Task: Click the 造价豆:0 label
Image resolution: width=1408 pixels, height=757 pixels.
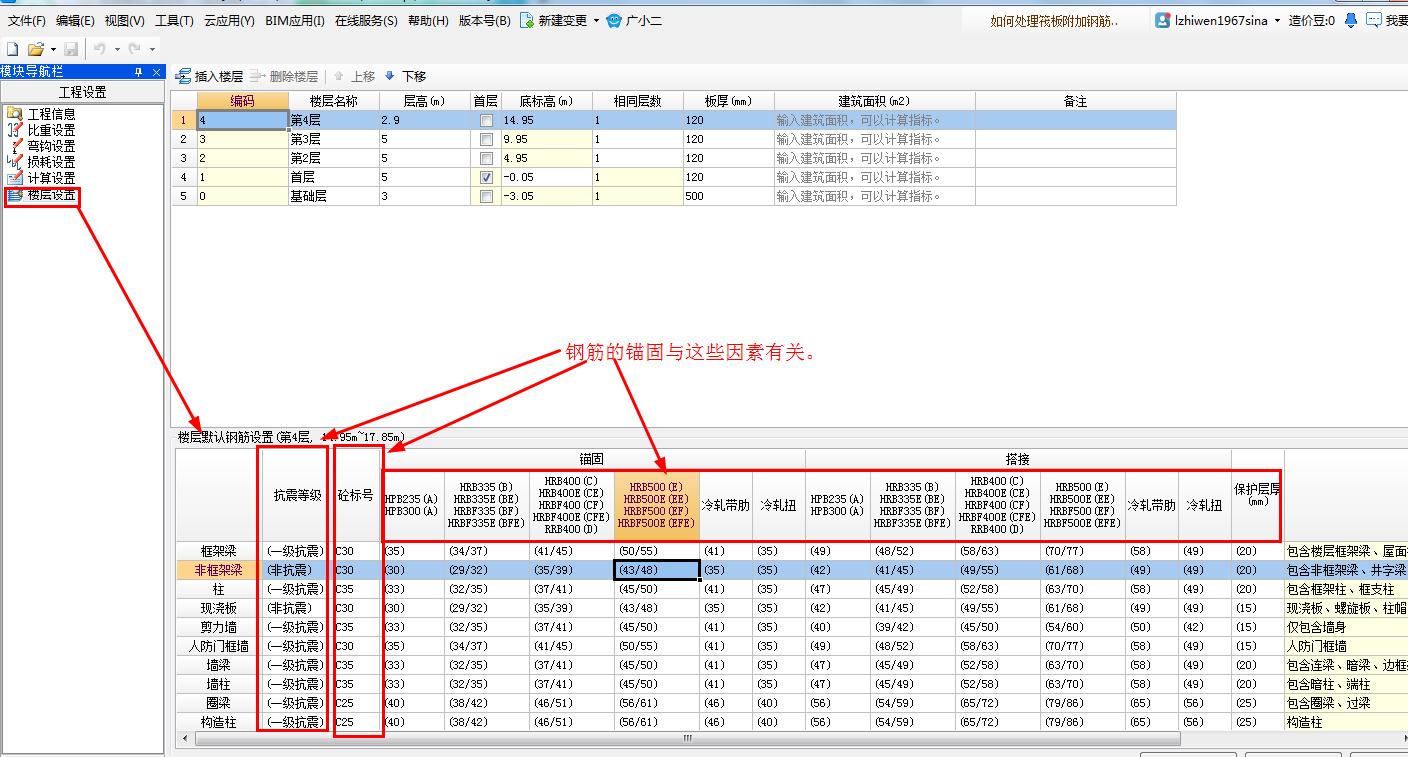Action: click(x=1312, y=20)
